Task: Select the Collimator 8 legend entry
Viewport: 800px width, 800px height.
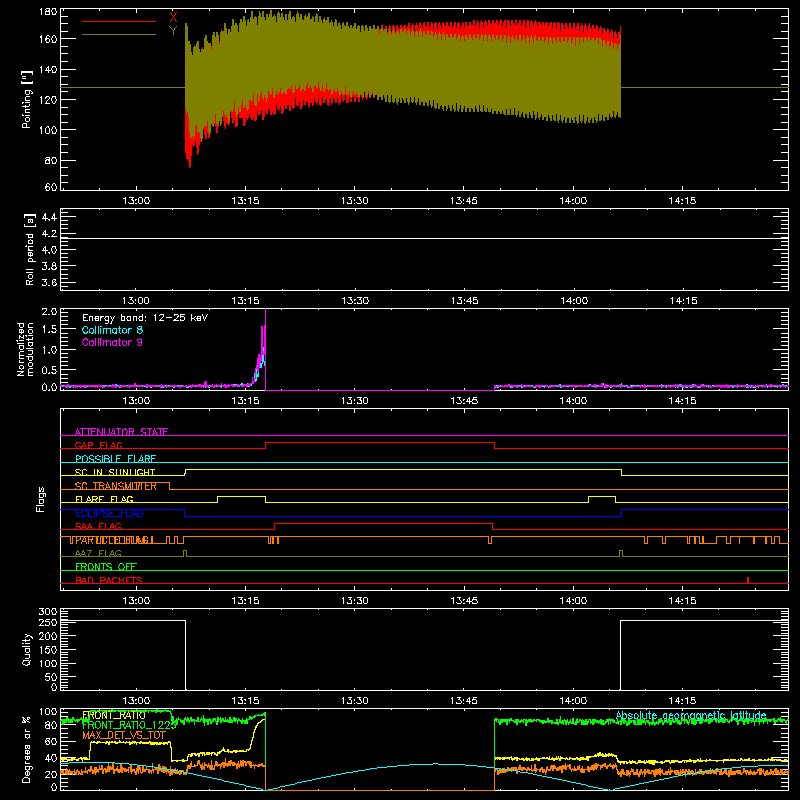Action: coord(112,330)
